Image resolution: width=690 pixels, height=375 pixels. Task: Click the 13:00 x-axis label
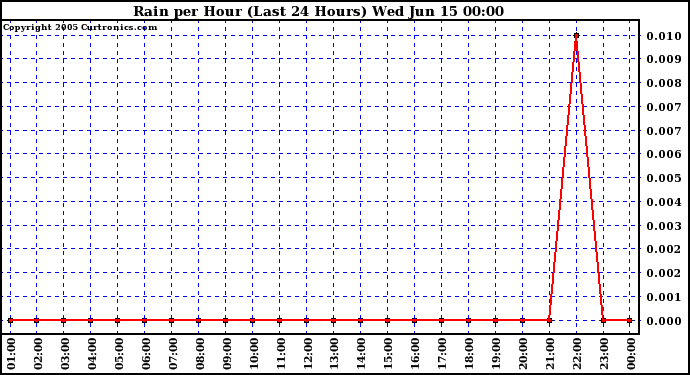tap(334, 354)
